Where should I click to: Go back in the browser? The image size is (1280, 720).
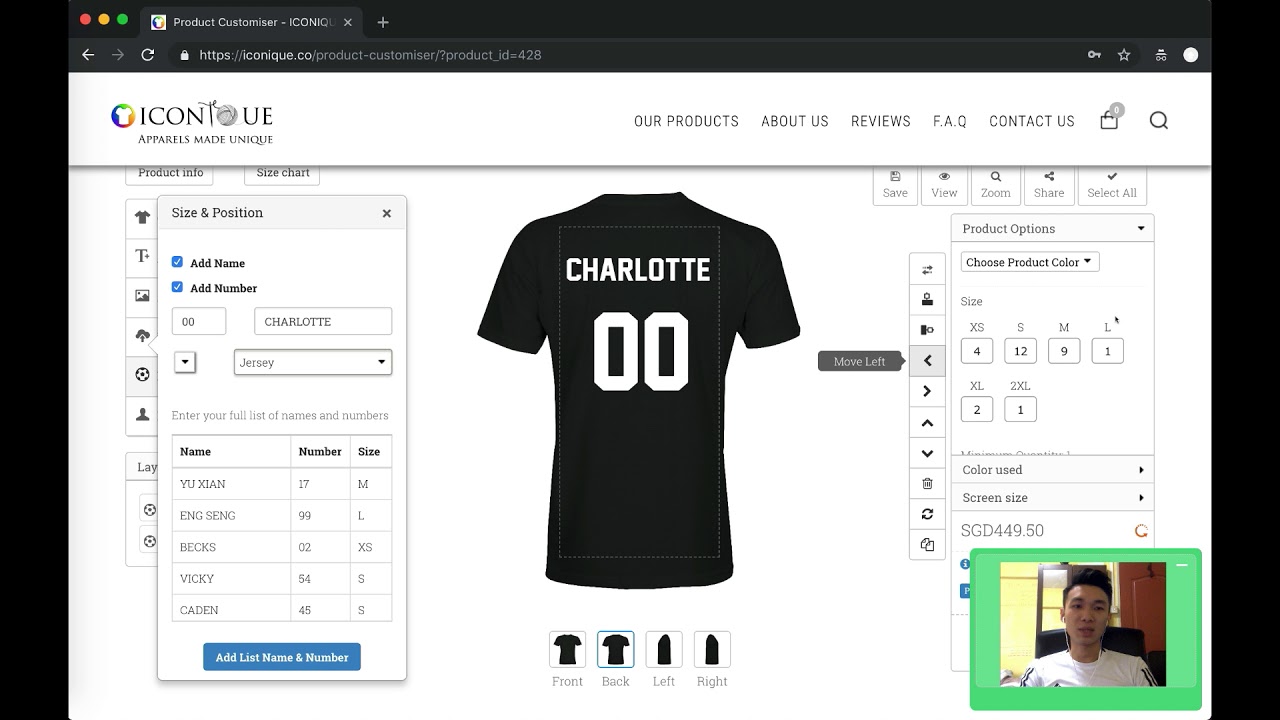click(88, 55)
